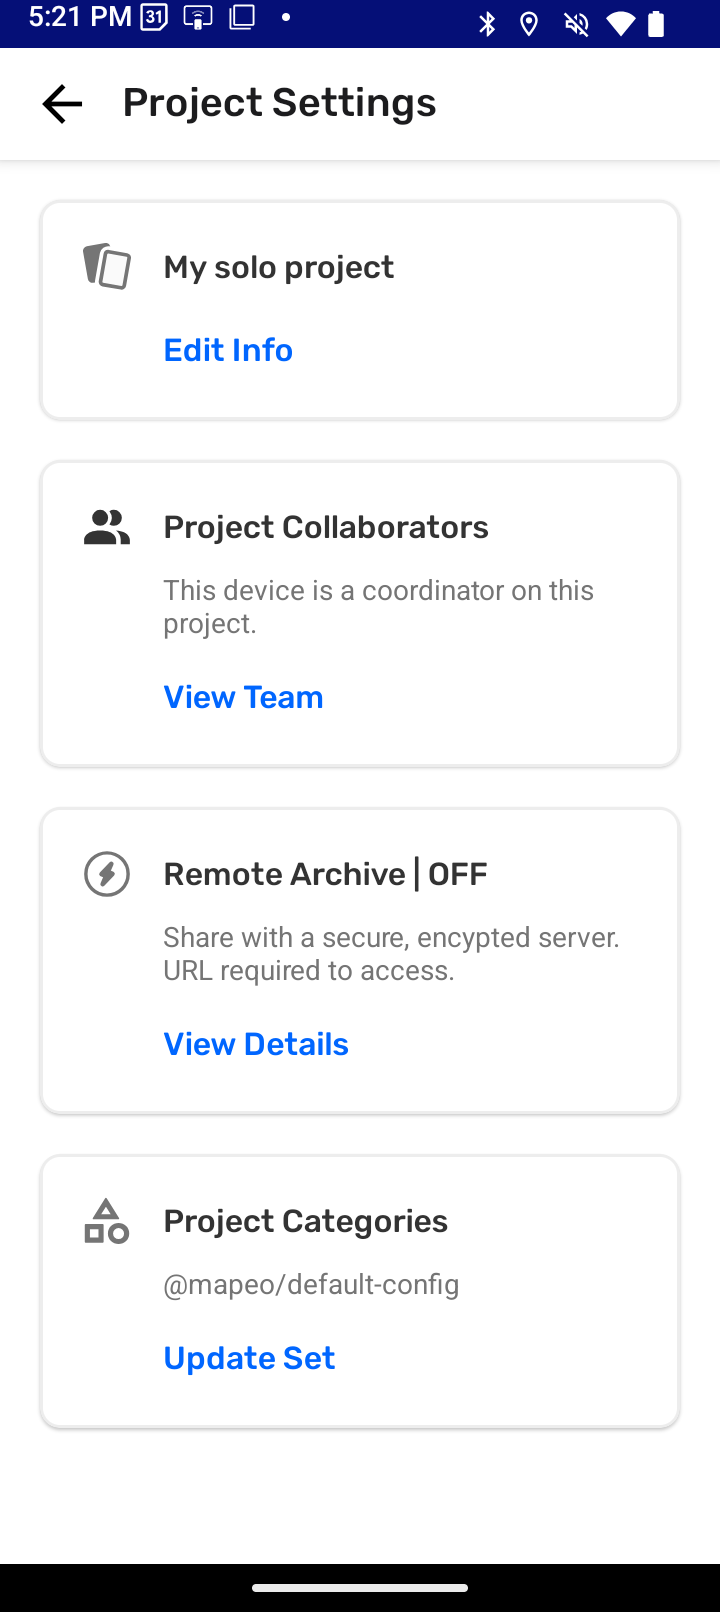Open View Team link
The width and height of the screenshot is (720, 1612).
click(x=243, y=697)
